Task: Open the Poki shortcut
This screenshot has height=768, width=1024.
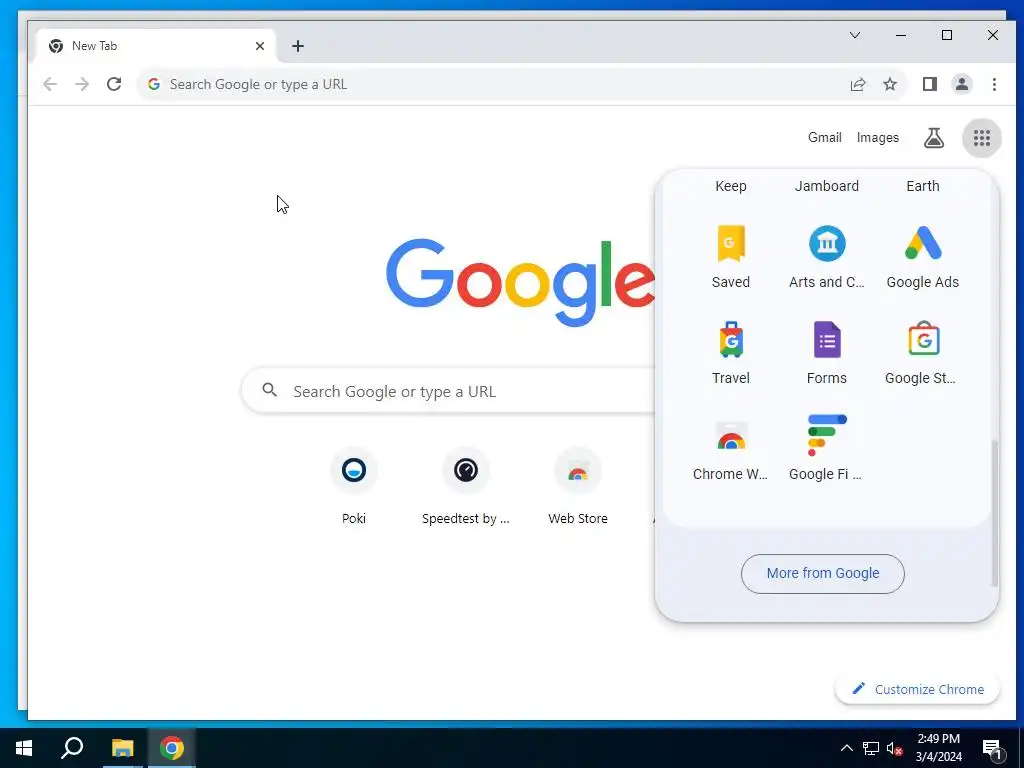Action: point(353,487)
